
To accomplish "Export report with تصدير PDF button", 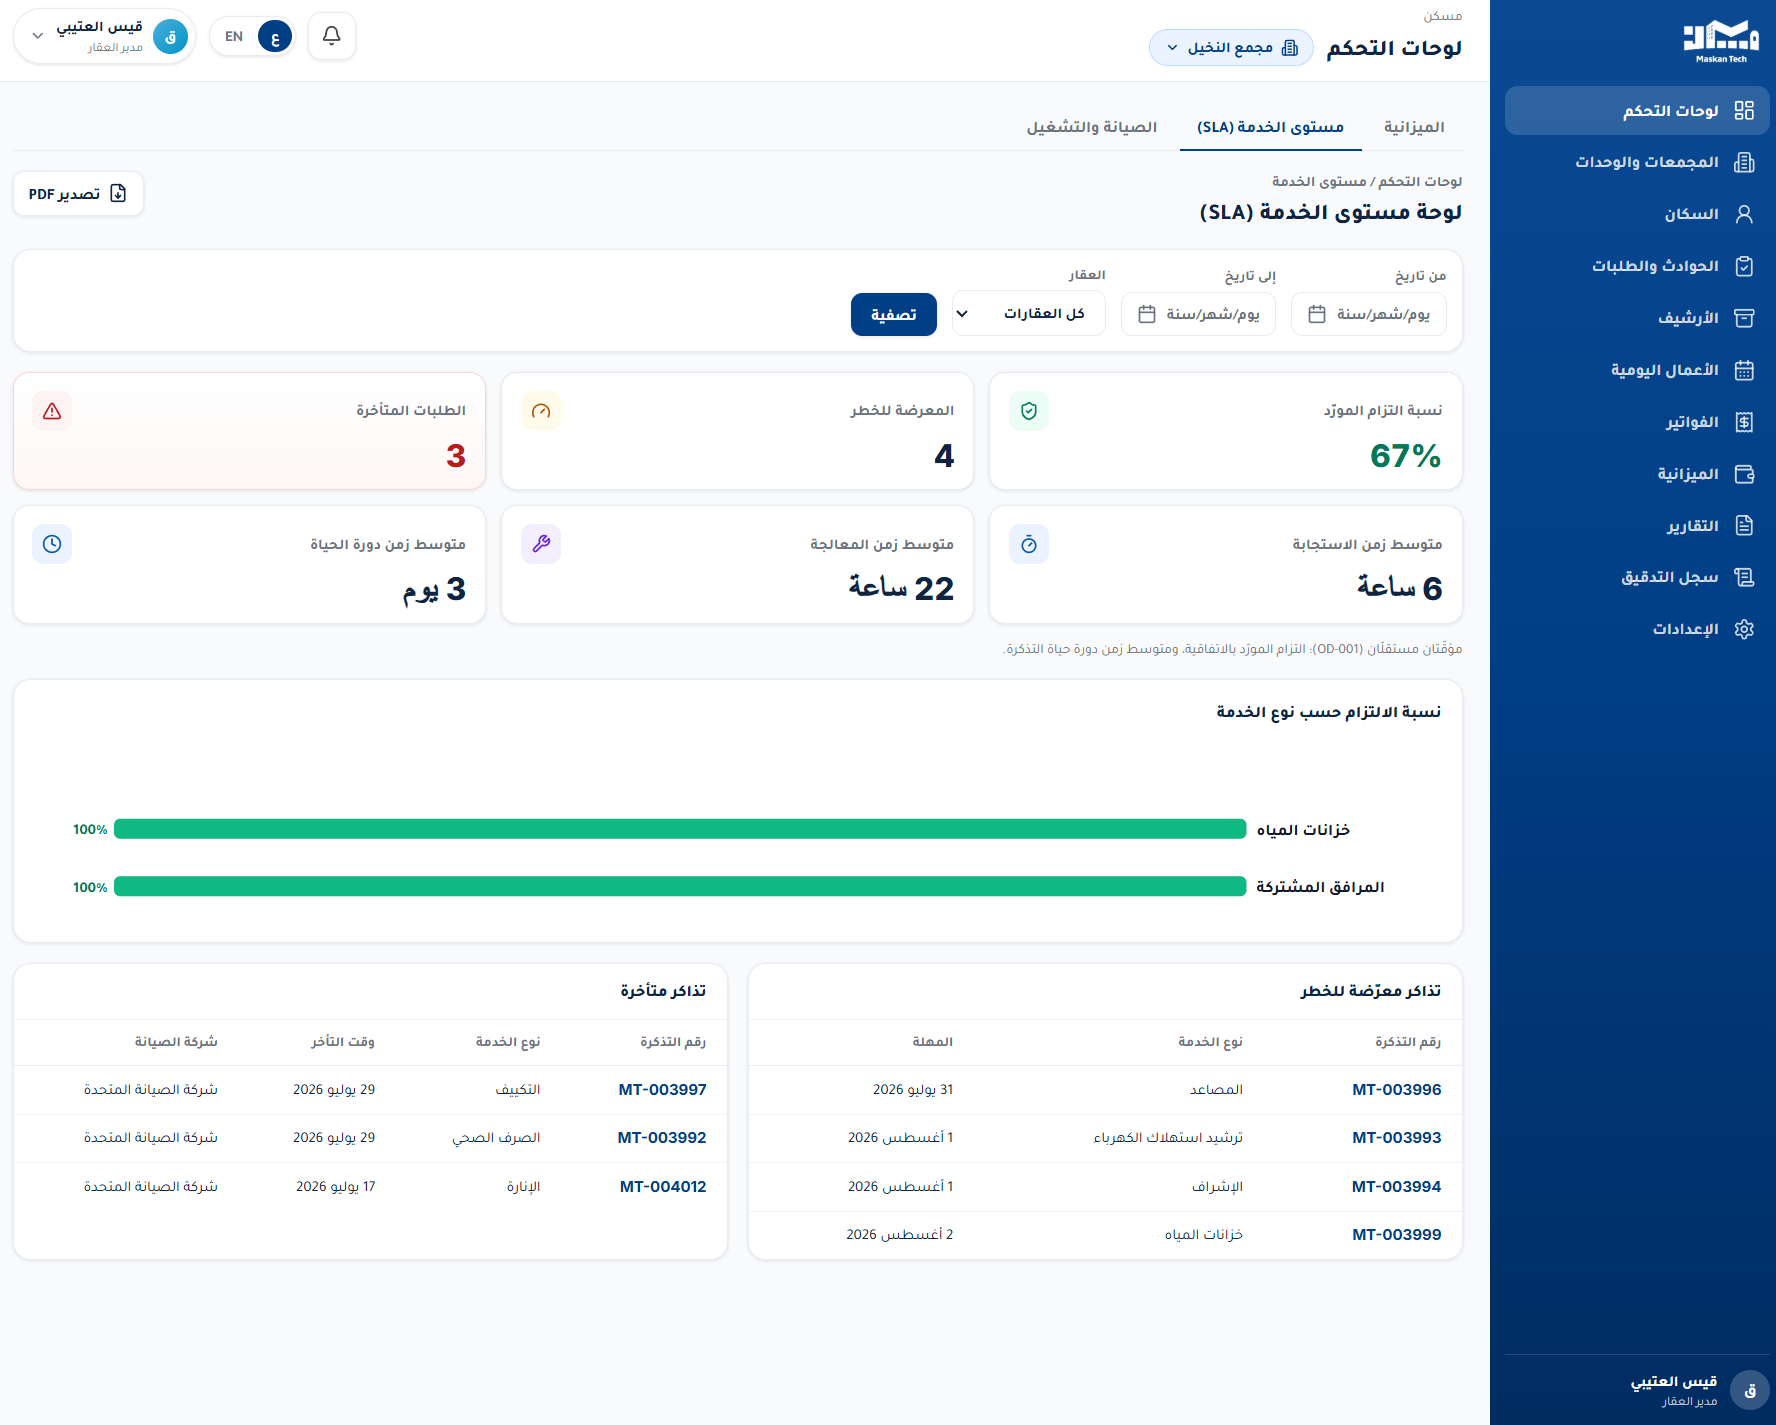I will [x=78, y=194].
